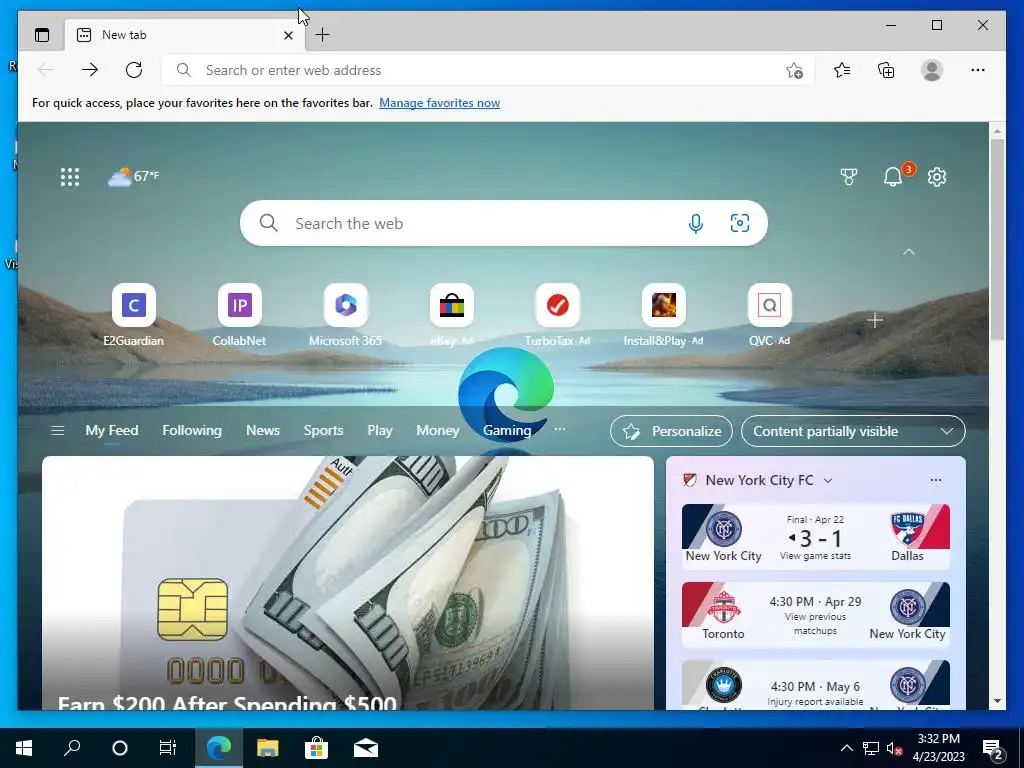Screen dimensions: 1024x768
Task: Open New York City vs Dallas result
Action: (816, 536)
